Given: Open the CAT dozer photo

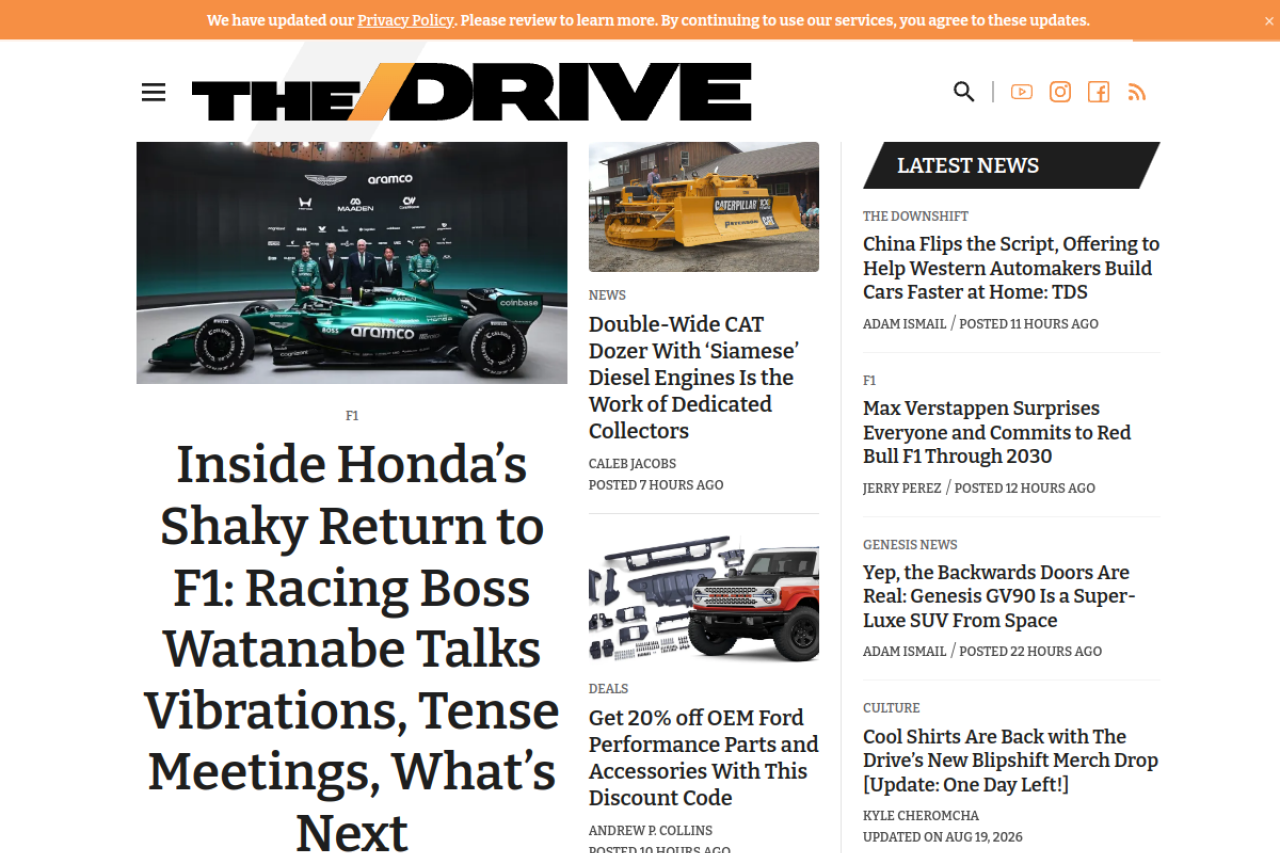Looking at the screenshot, I should pyautogui.click(x=704, y=207).
